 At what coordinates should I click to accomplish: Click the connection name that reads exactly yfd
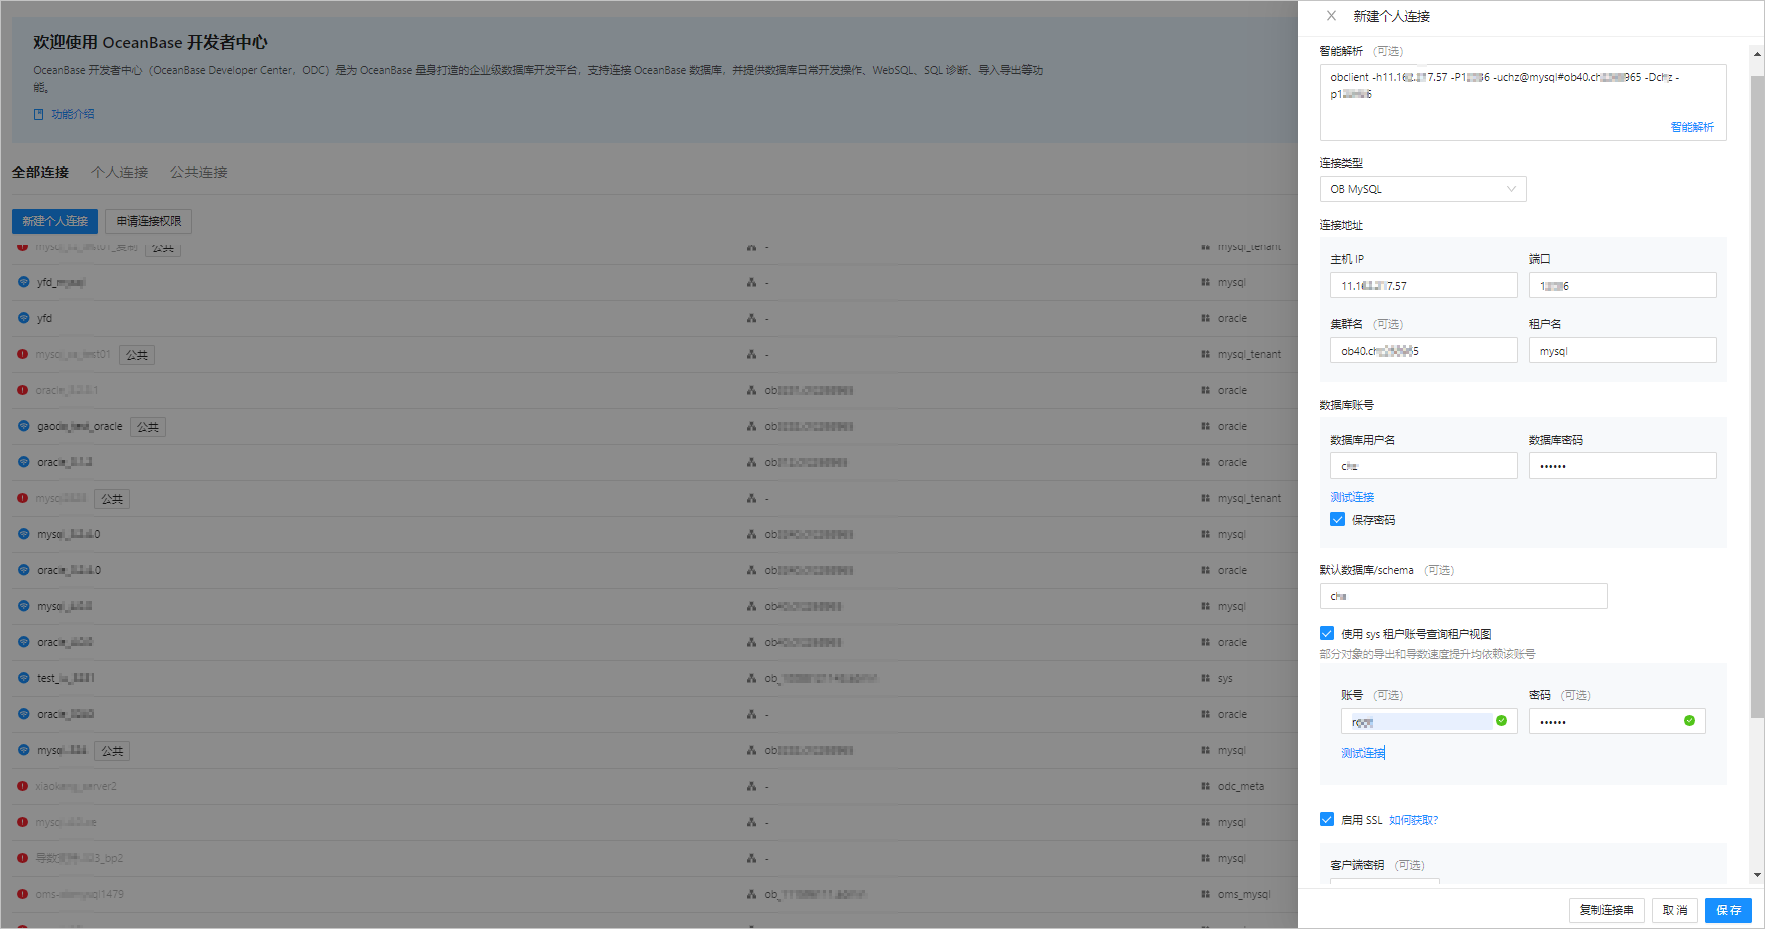click(x=44, y=318)
